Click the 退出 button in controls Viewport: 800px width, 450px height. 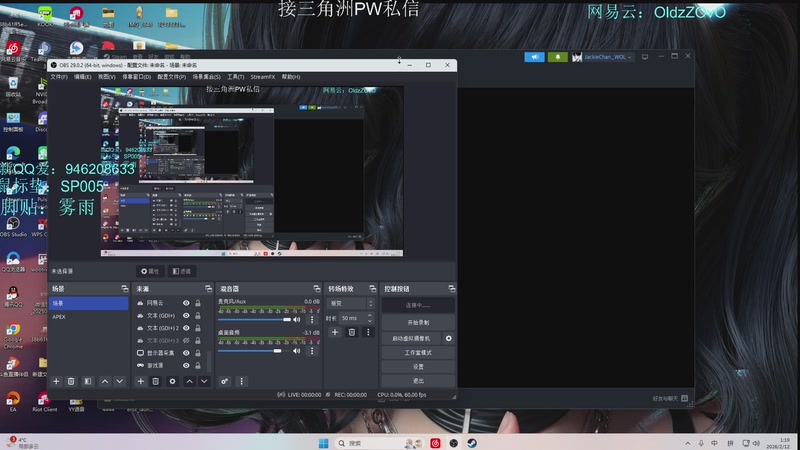[418, 381]
